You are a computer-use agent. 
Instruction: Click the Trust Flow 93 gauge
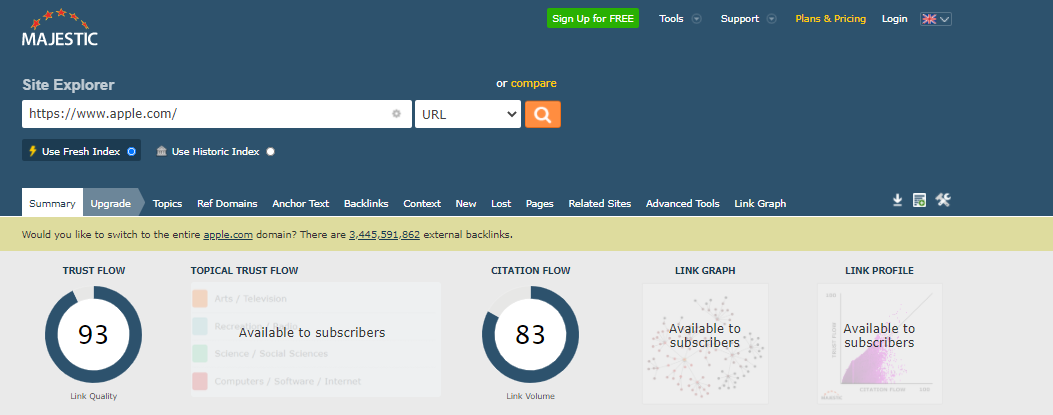93,334
